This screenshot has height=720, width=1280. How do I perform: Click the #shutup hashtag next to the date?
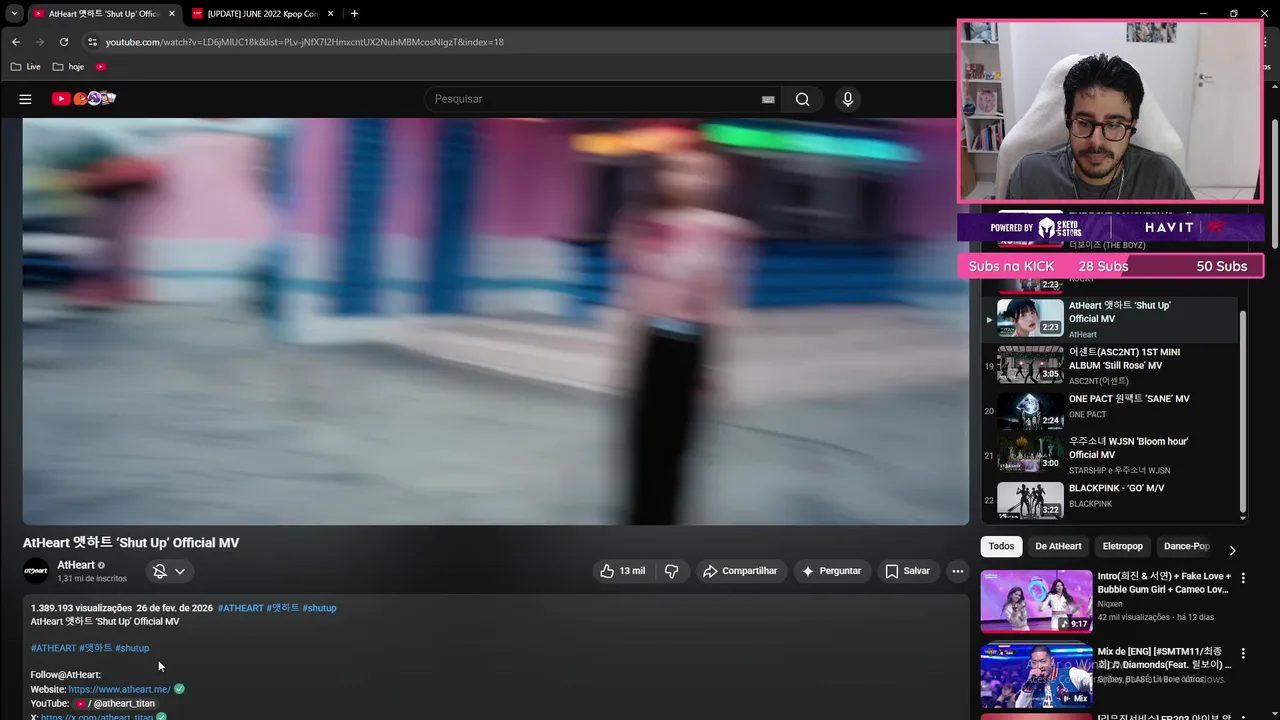point(319,608)
